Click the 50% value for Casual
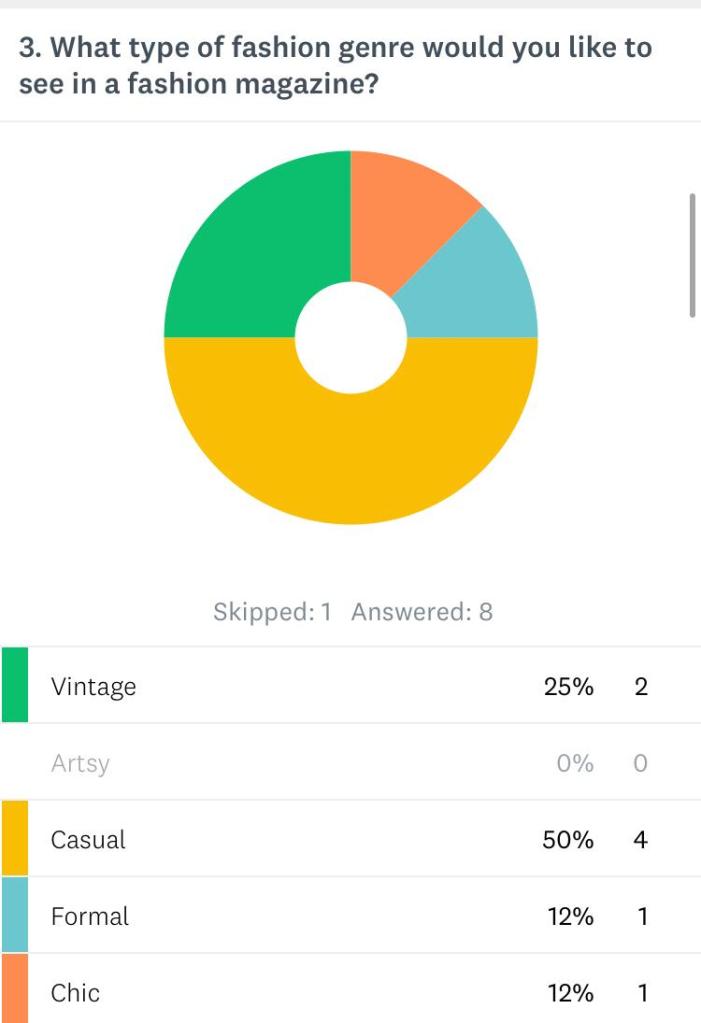Screen dimensions: 701x1023 click(x=568, y=840)
